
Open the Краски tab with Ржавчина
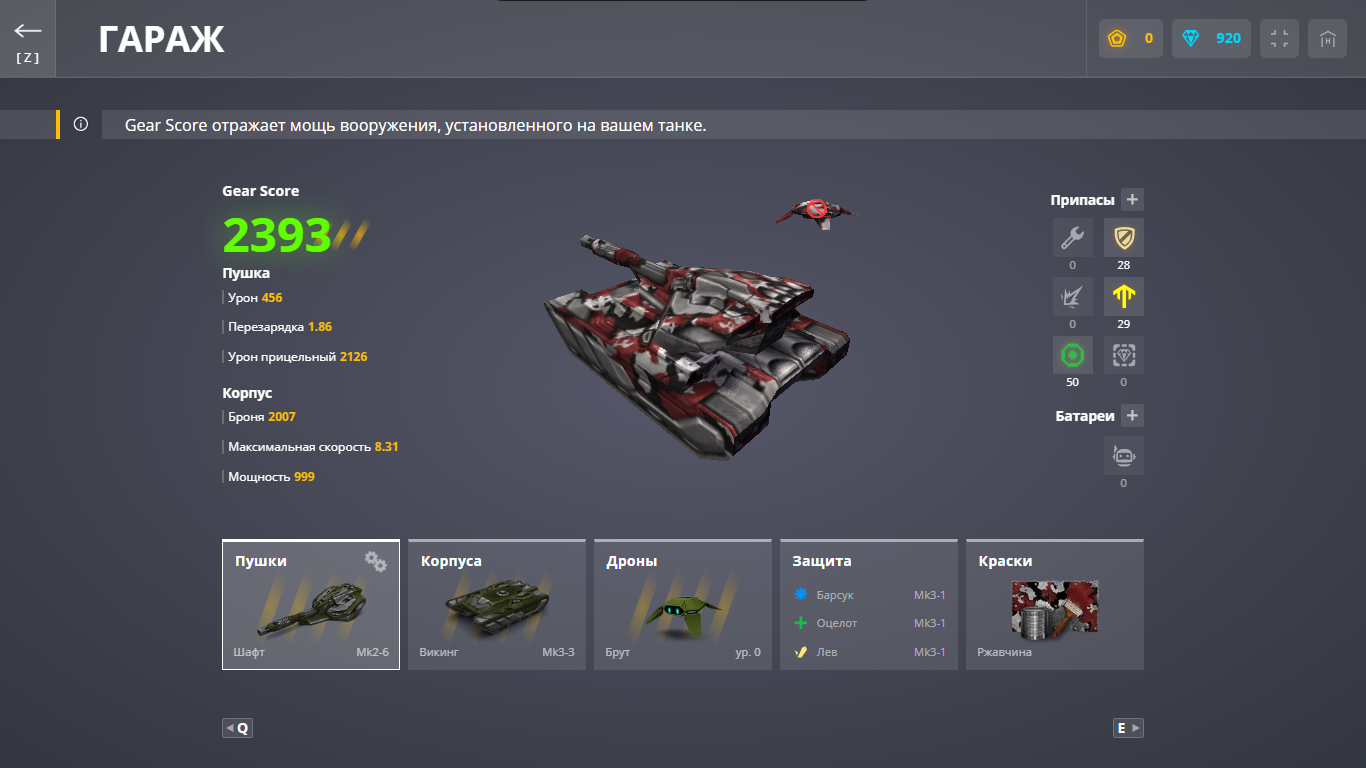(1055, 605)
